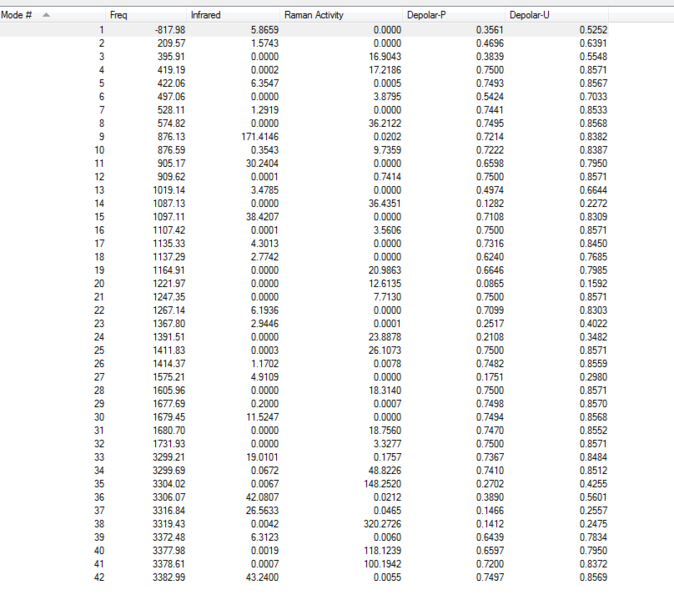
Task: Click Raman activity value 26.1073
Action: (385, 350)
